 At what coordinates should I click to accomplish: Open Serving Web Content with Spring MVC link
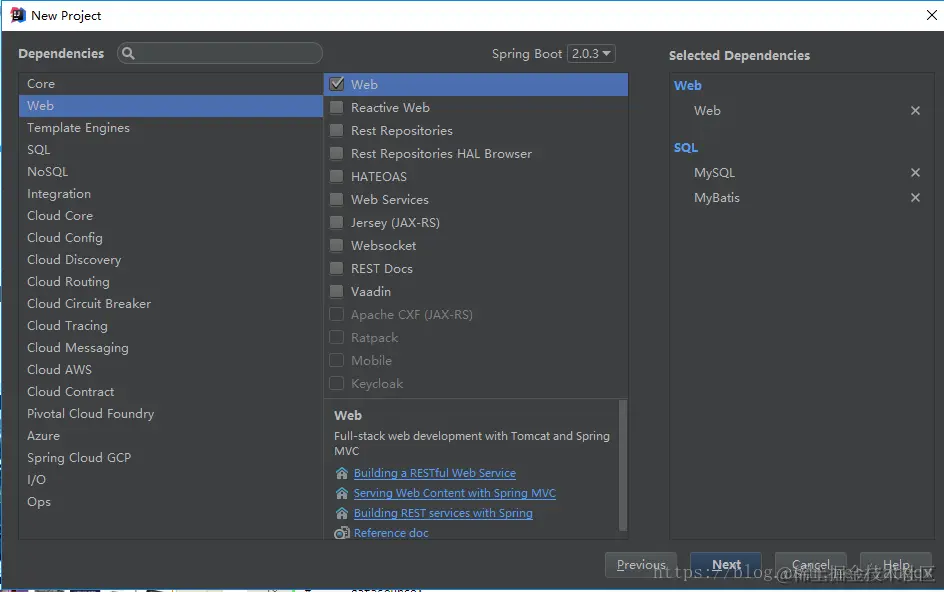(x=455, y=493)
